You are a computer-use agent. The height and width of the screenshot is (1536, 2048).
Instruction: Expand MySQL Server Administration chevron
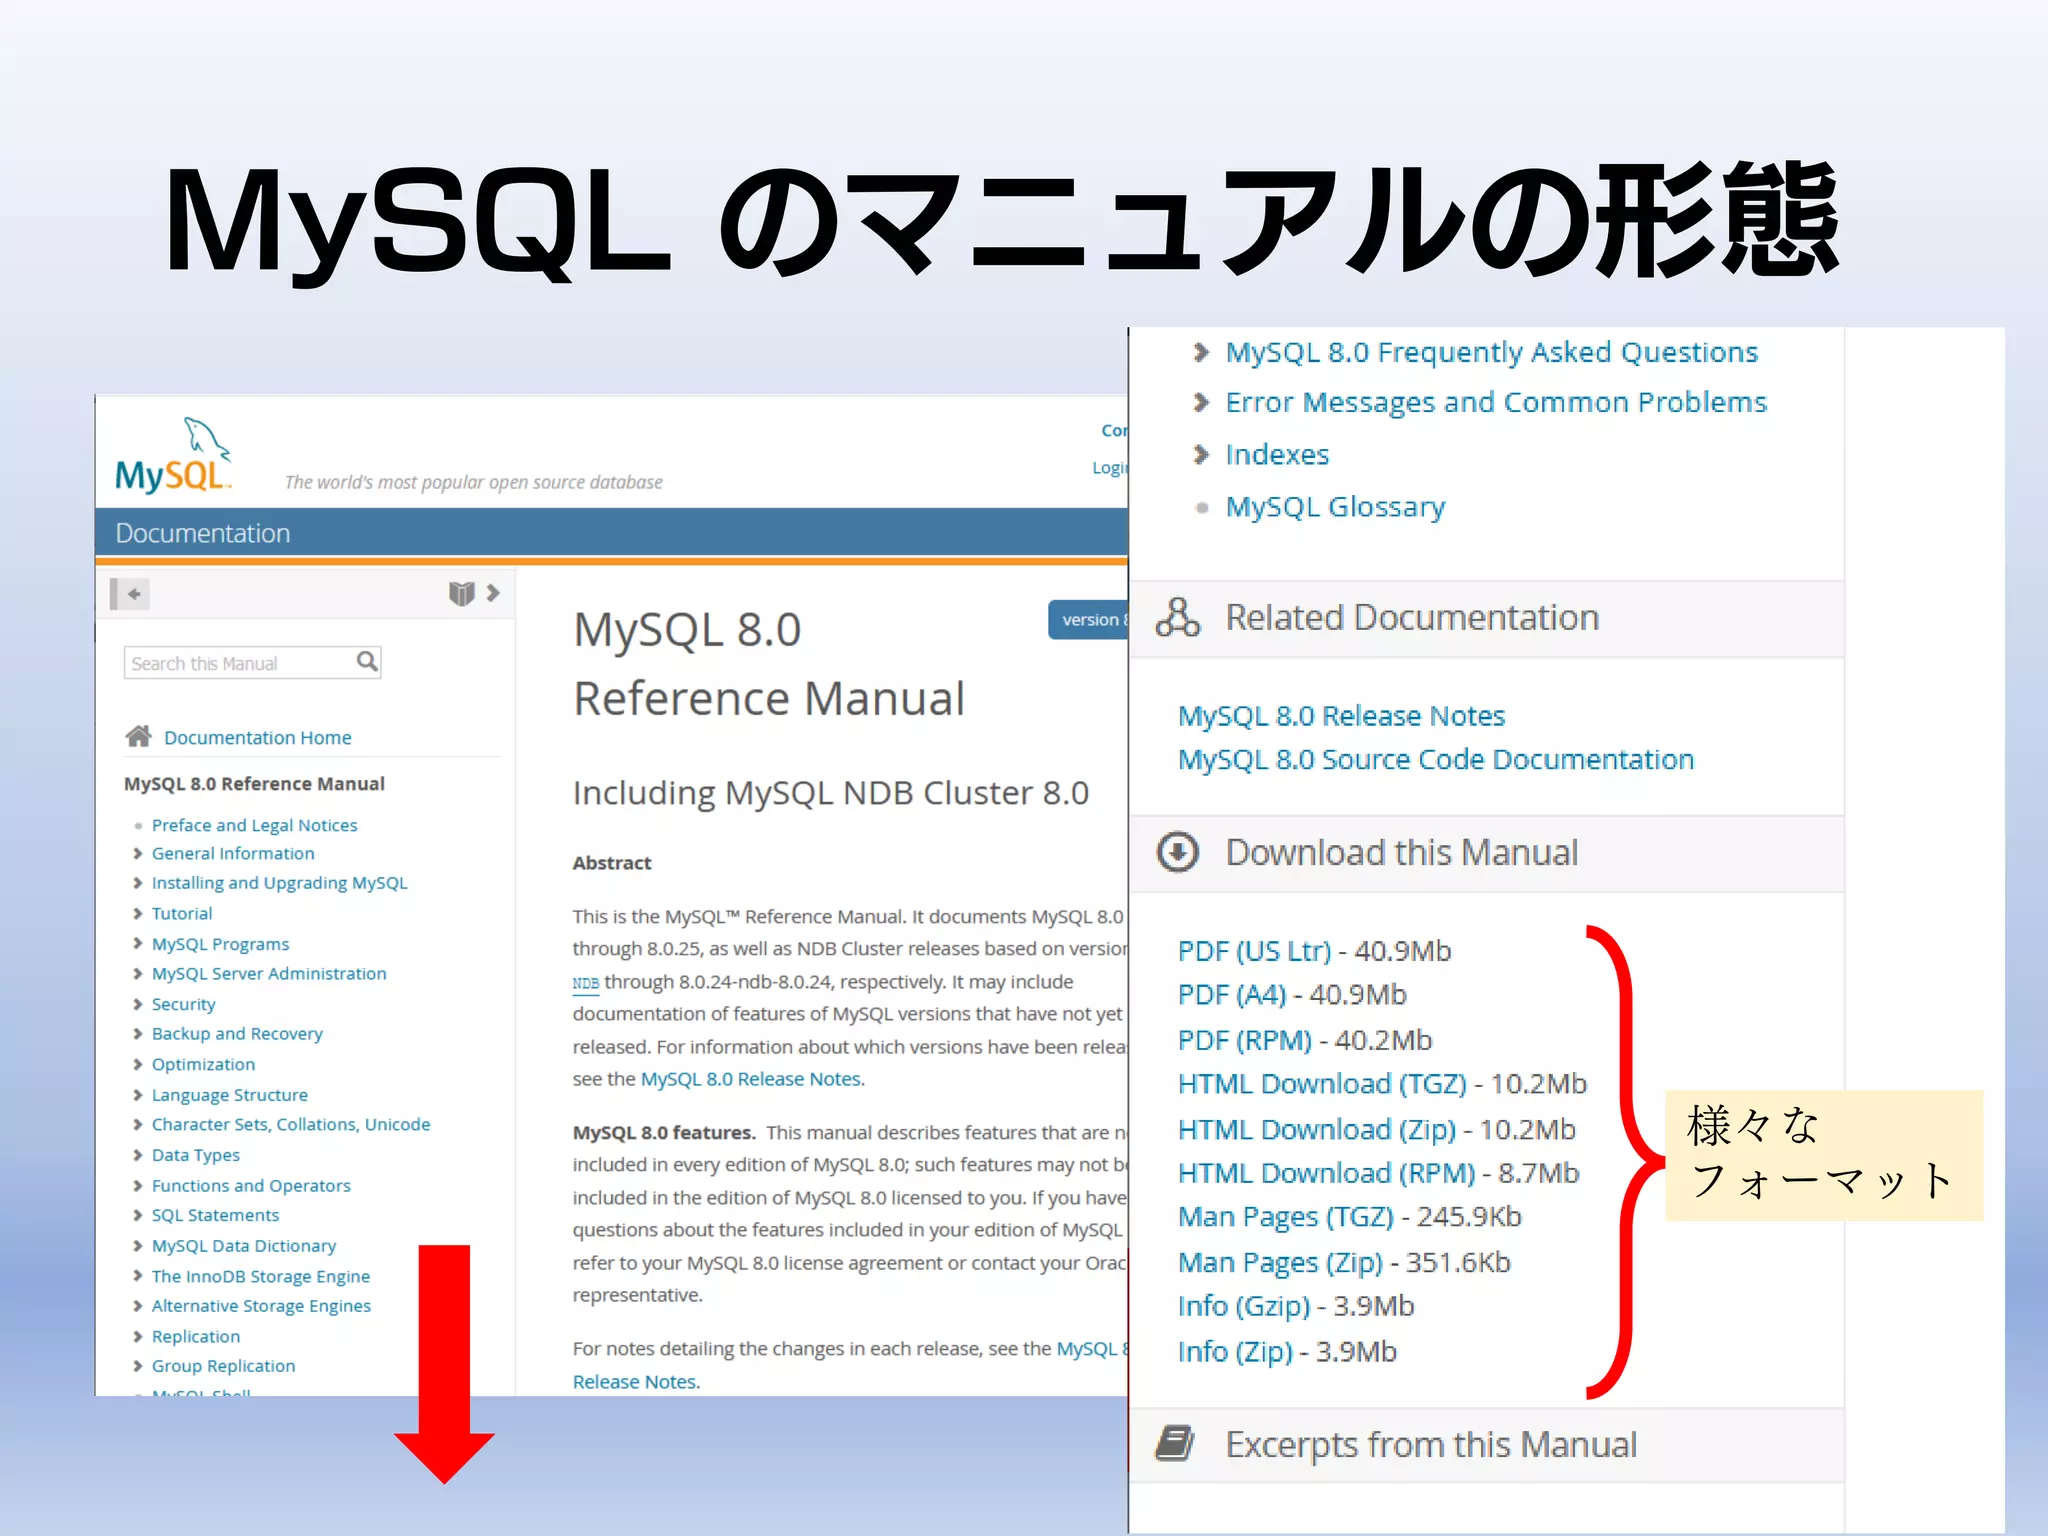coord(138,974)
